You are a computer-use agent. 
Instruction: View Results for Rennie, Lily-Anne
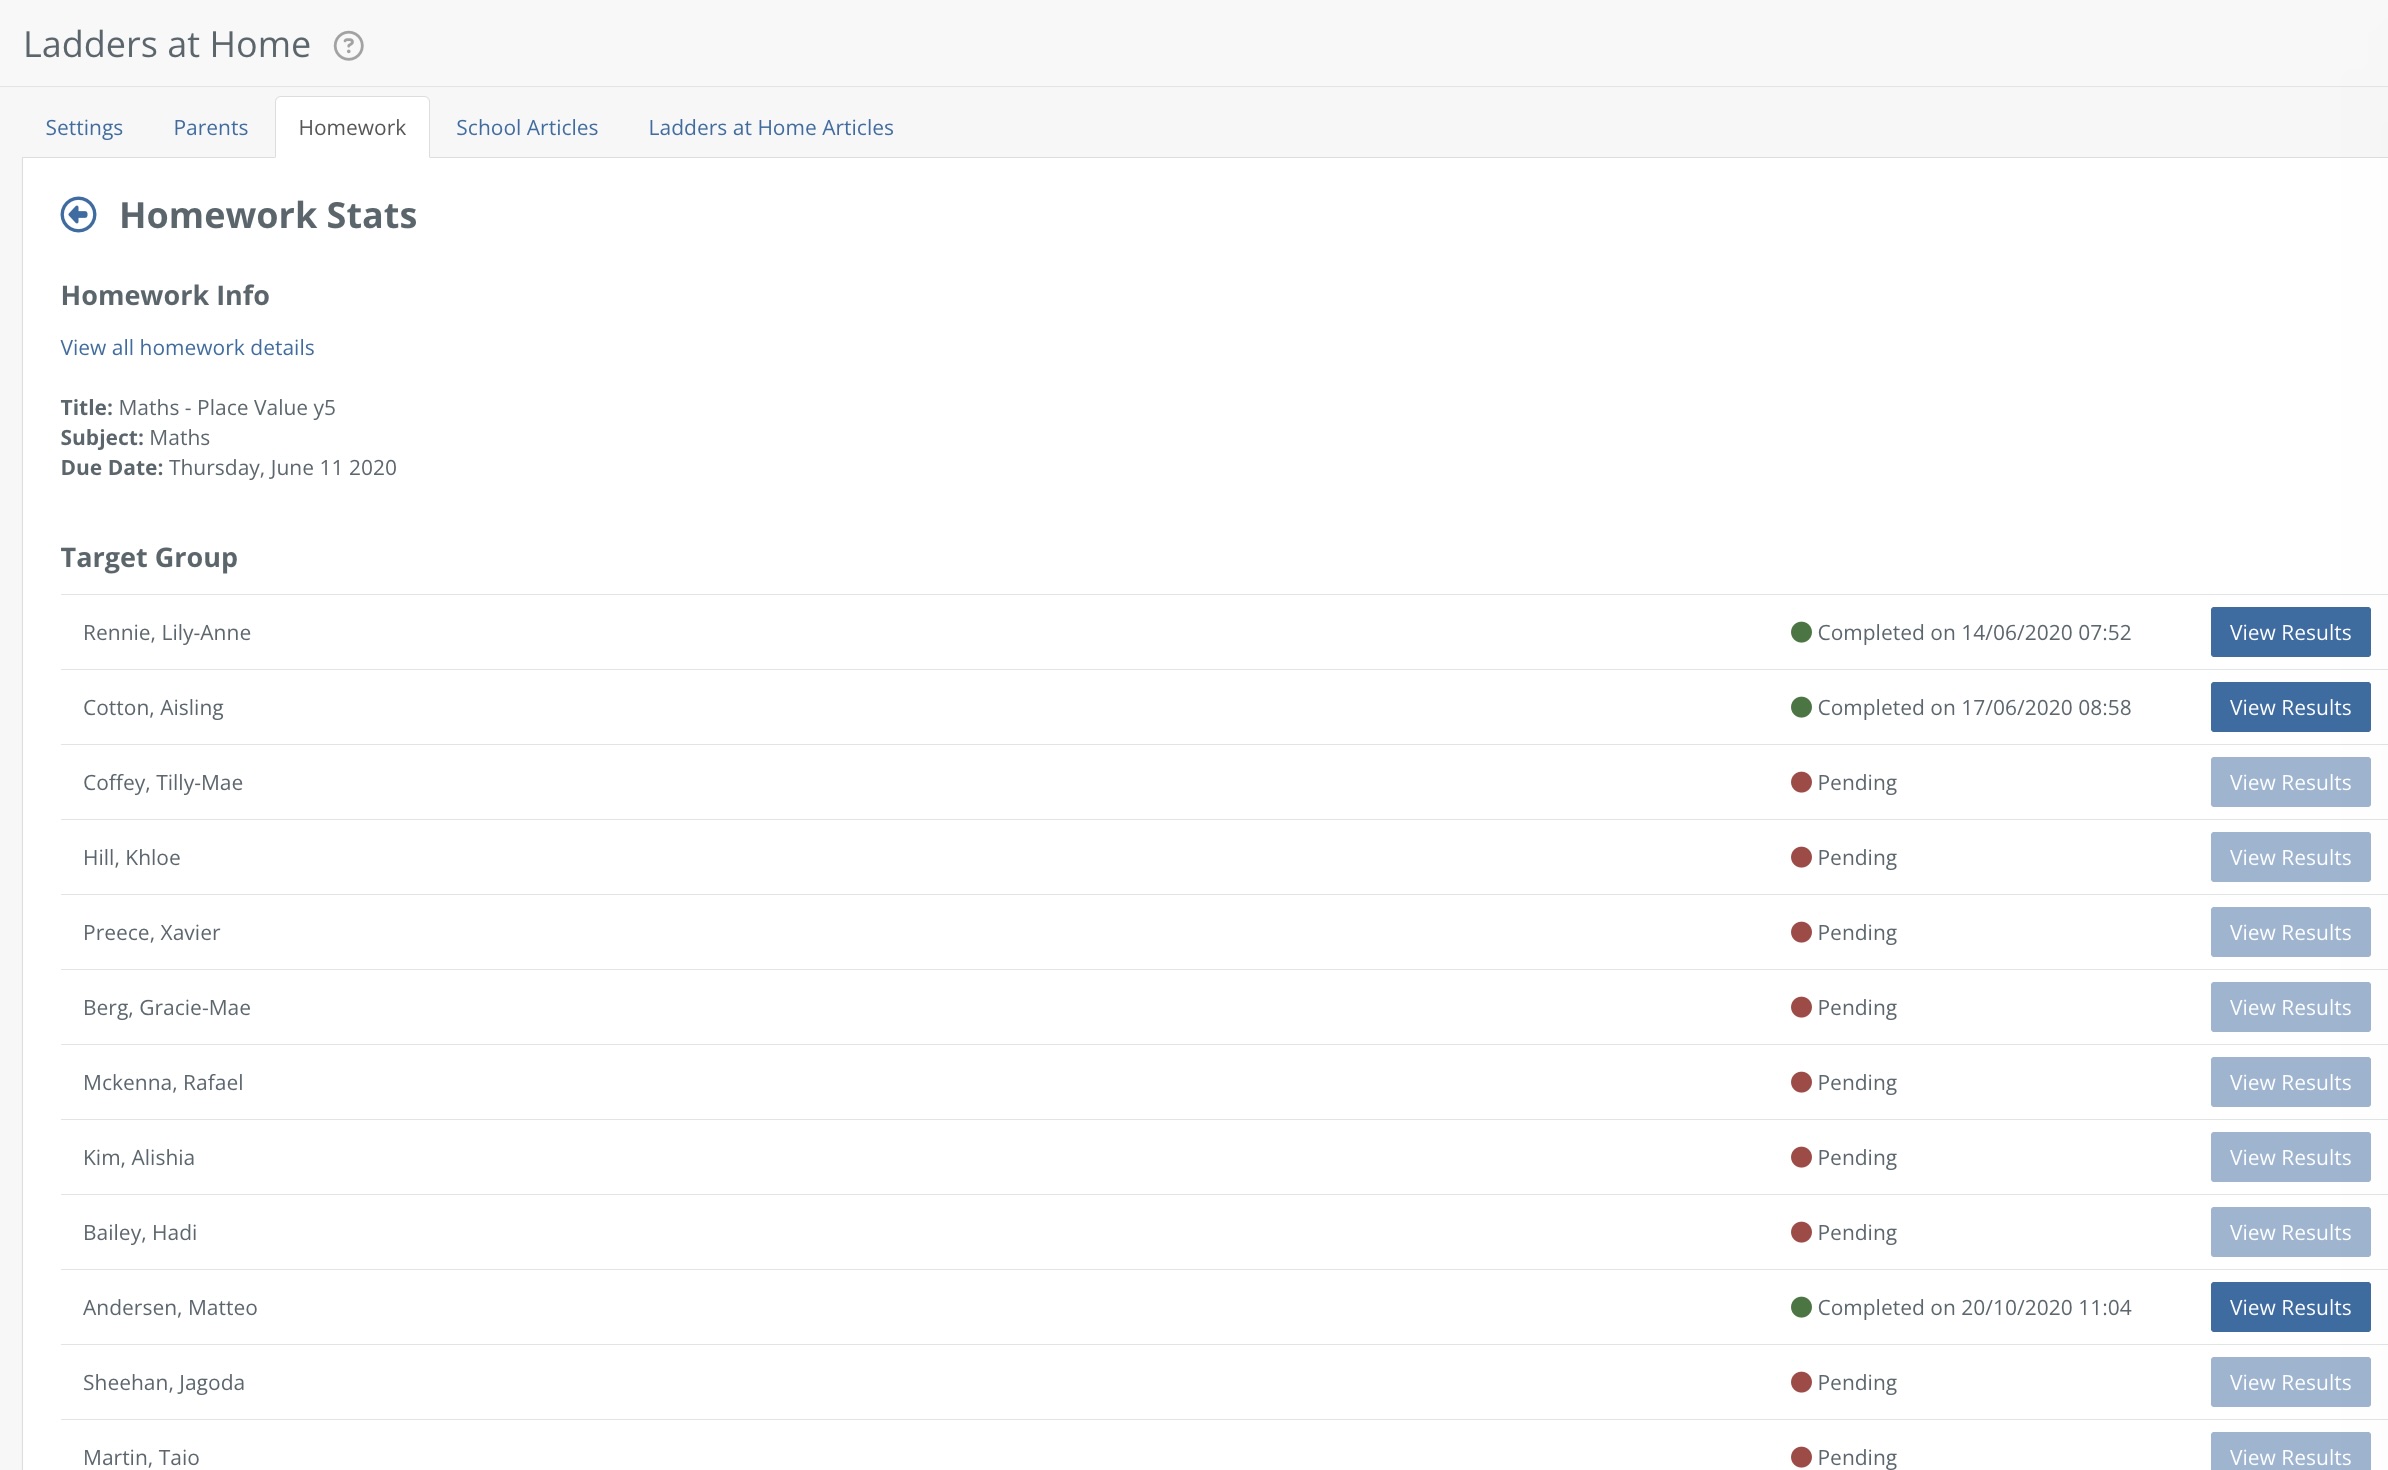[2289, 632]
